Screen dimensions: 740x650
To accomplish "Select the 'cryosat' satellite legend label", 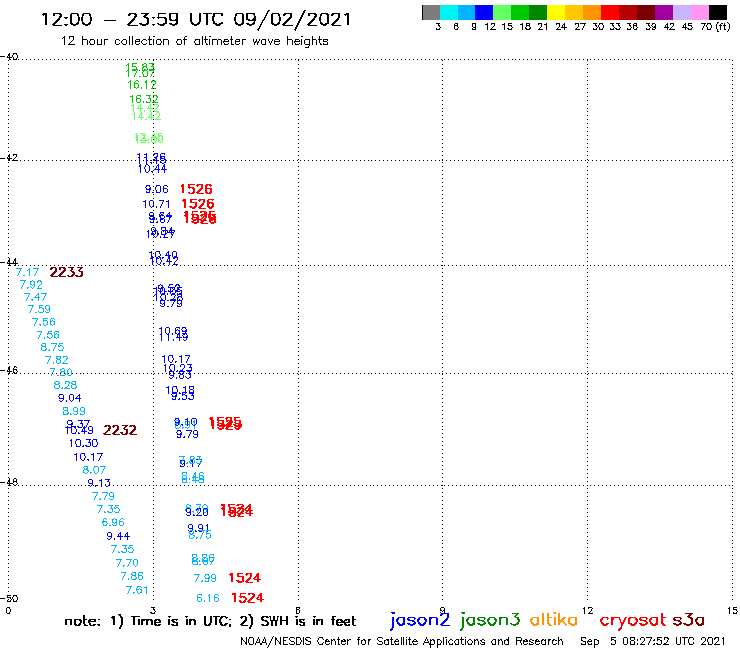I will [x=632, y=620].
